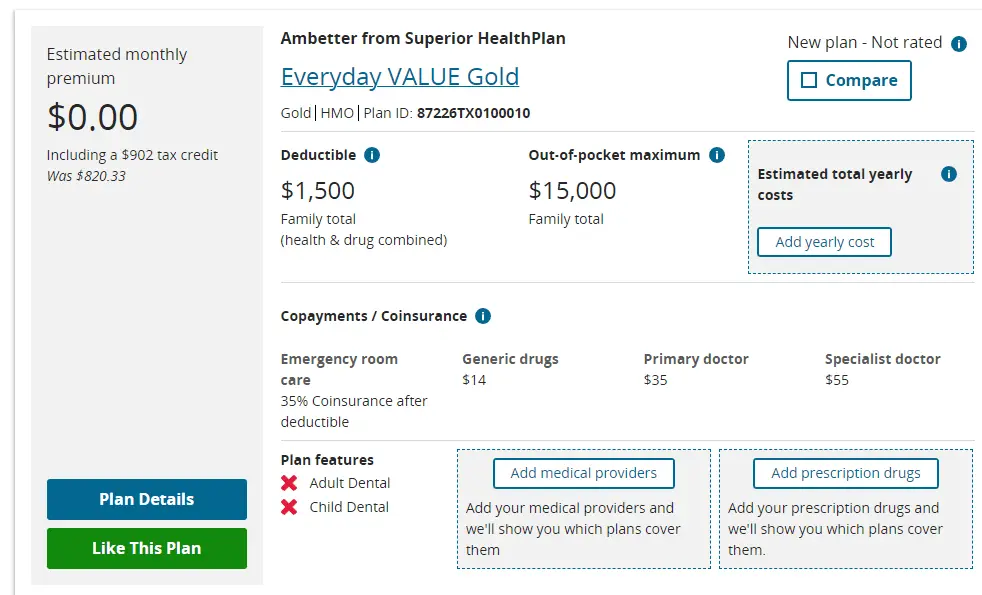The height and width of the screenshot is (595, 982).
Task: Click the $1,500 deductible amount
Action: (x=318, y=190)
